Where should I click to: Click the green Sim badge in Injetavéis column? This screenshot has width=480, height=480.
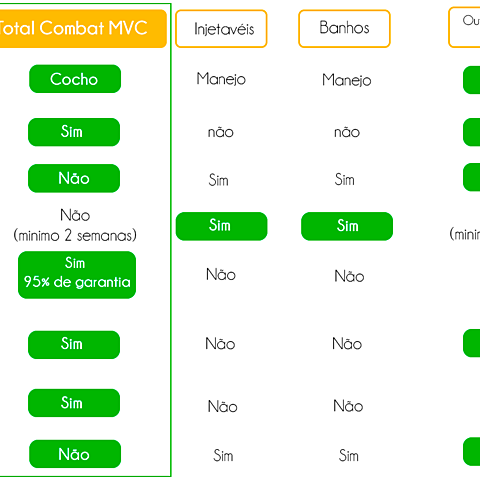221,226
